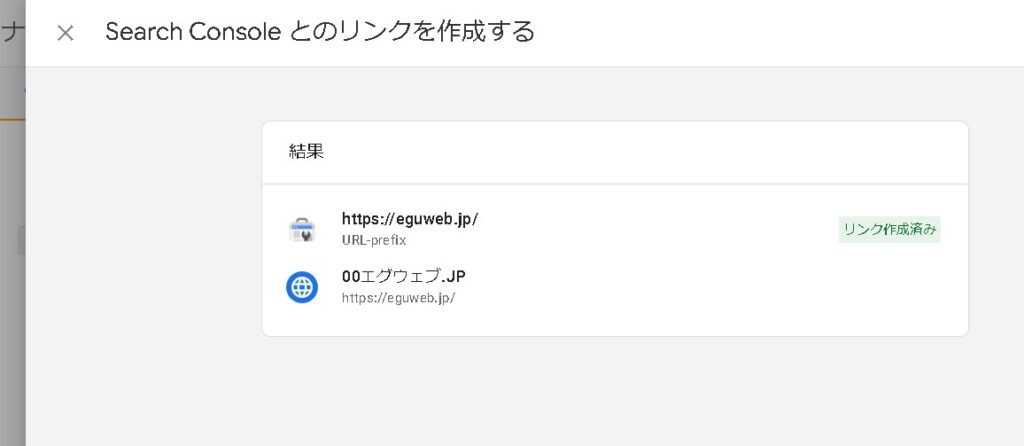Click the empty gray area below the results card

point(614,390)
